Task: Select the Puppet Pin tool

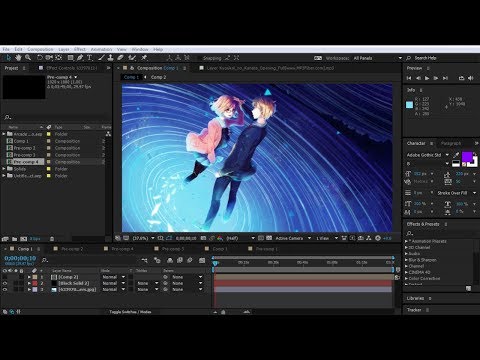Action: coord(144,58)
